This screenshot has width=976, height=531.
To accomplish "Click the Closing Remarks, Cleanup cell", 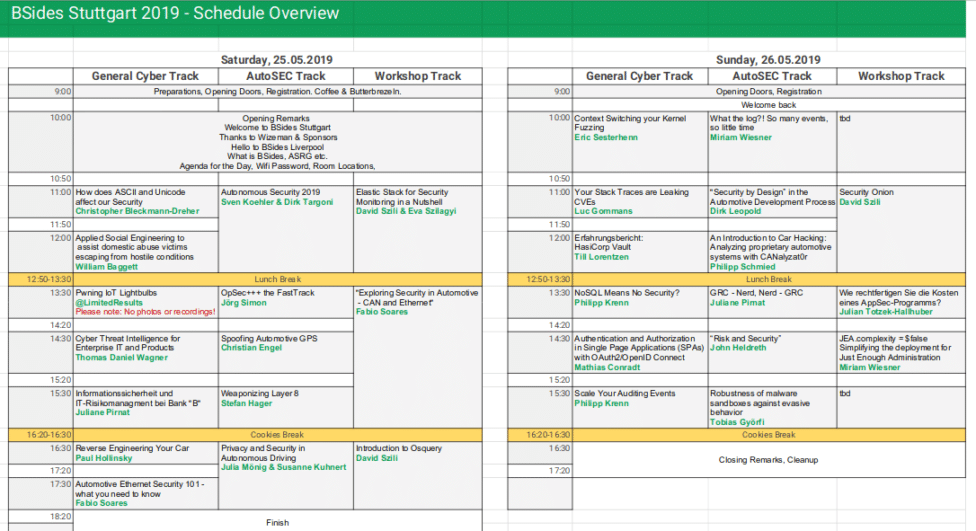I will 768,460.
